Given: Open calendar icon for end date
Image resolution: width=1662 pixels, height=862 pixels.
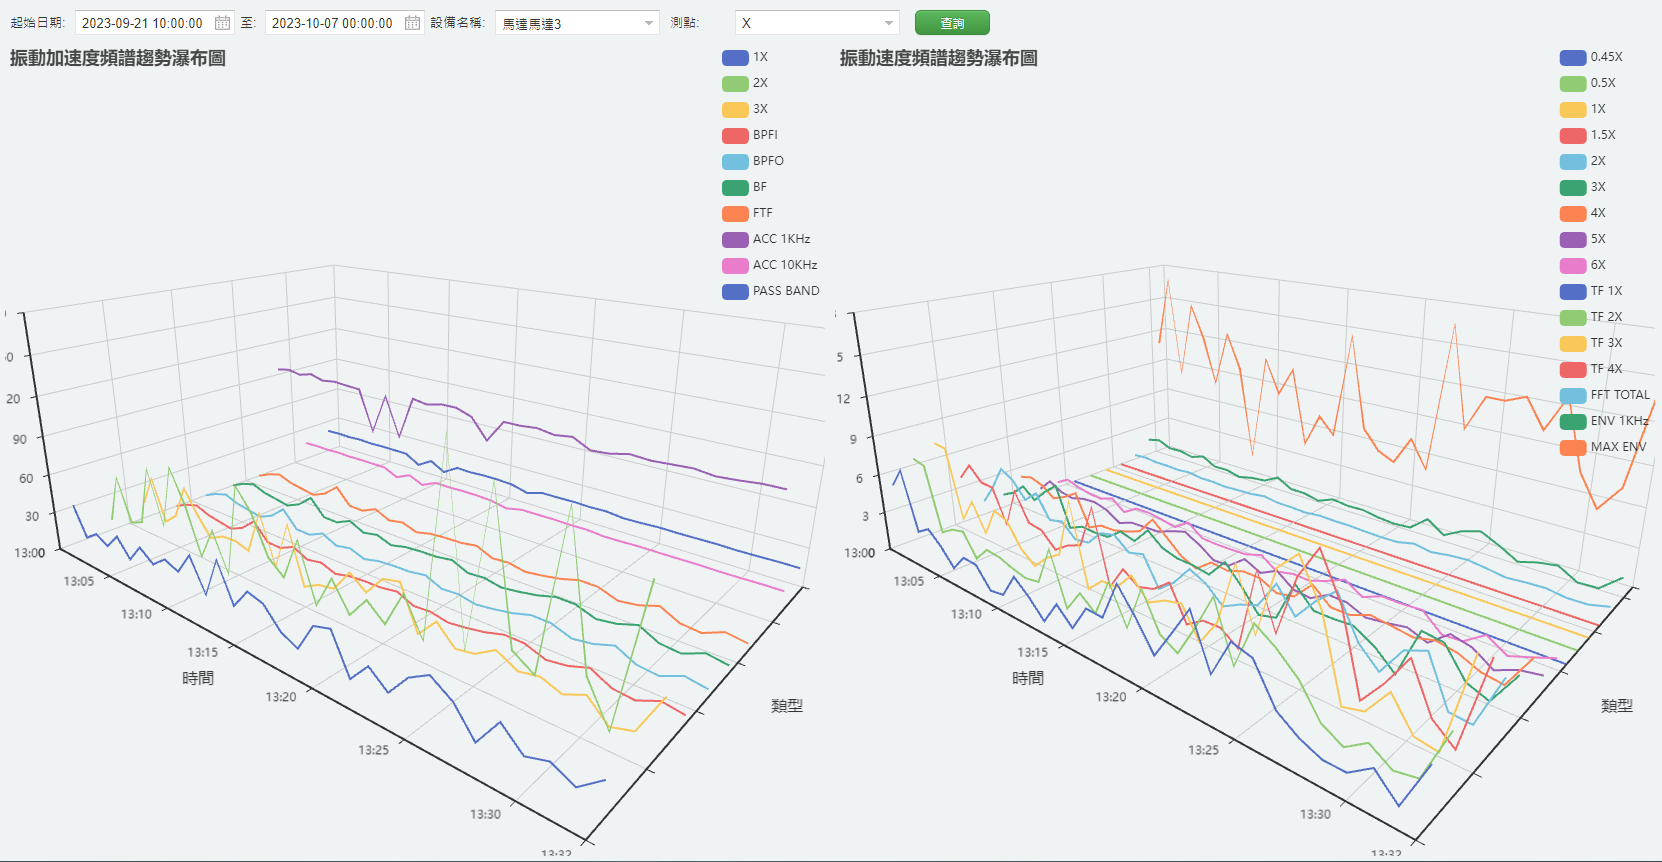Looking at the screenshot, I should (412, 23).
